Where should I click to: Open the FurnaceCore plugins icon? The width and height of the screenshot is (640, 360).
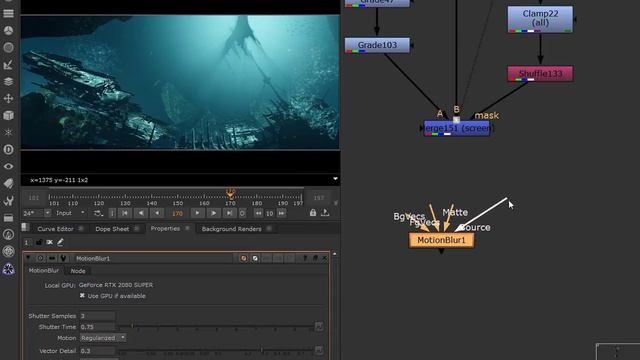pyautogui.click(x=8, y=234)
